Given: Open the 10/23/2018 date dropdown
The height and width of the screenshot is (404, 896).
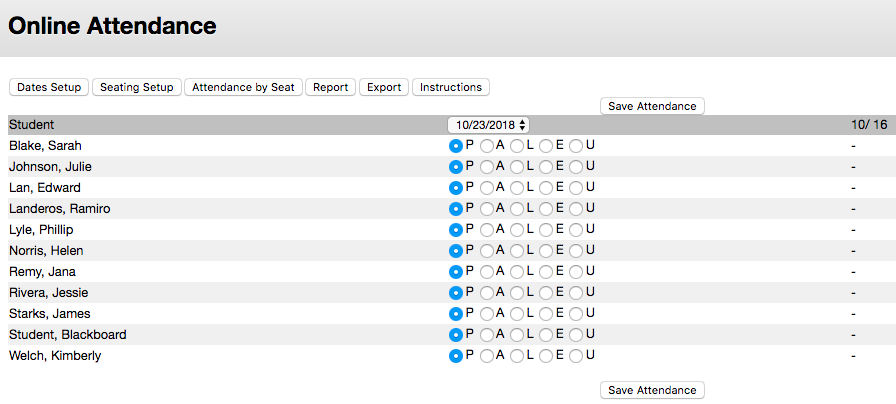Looking at the screenshot, I should (489, 125).
